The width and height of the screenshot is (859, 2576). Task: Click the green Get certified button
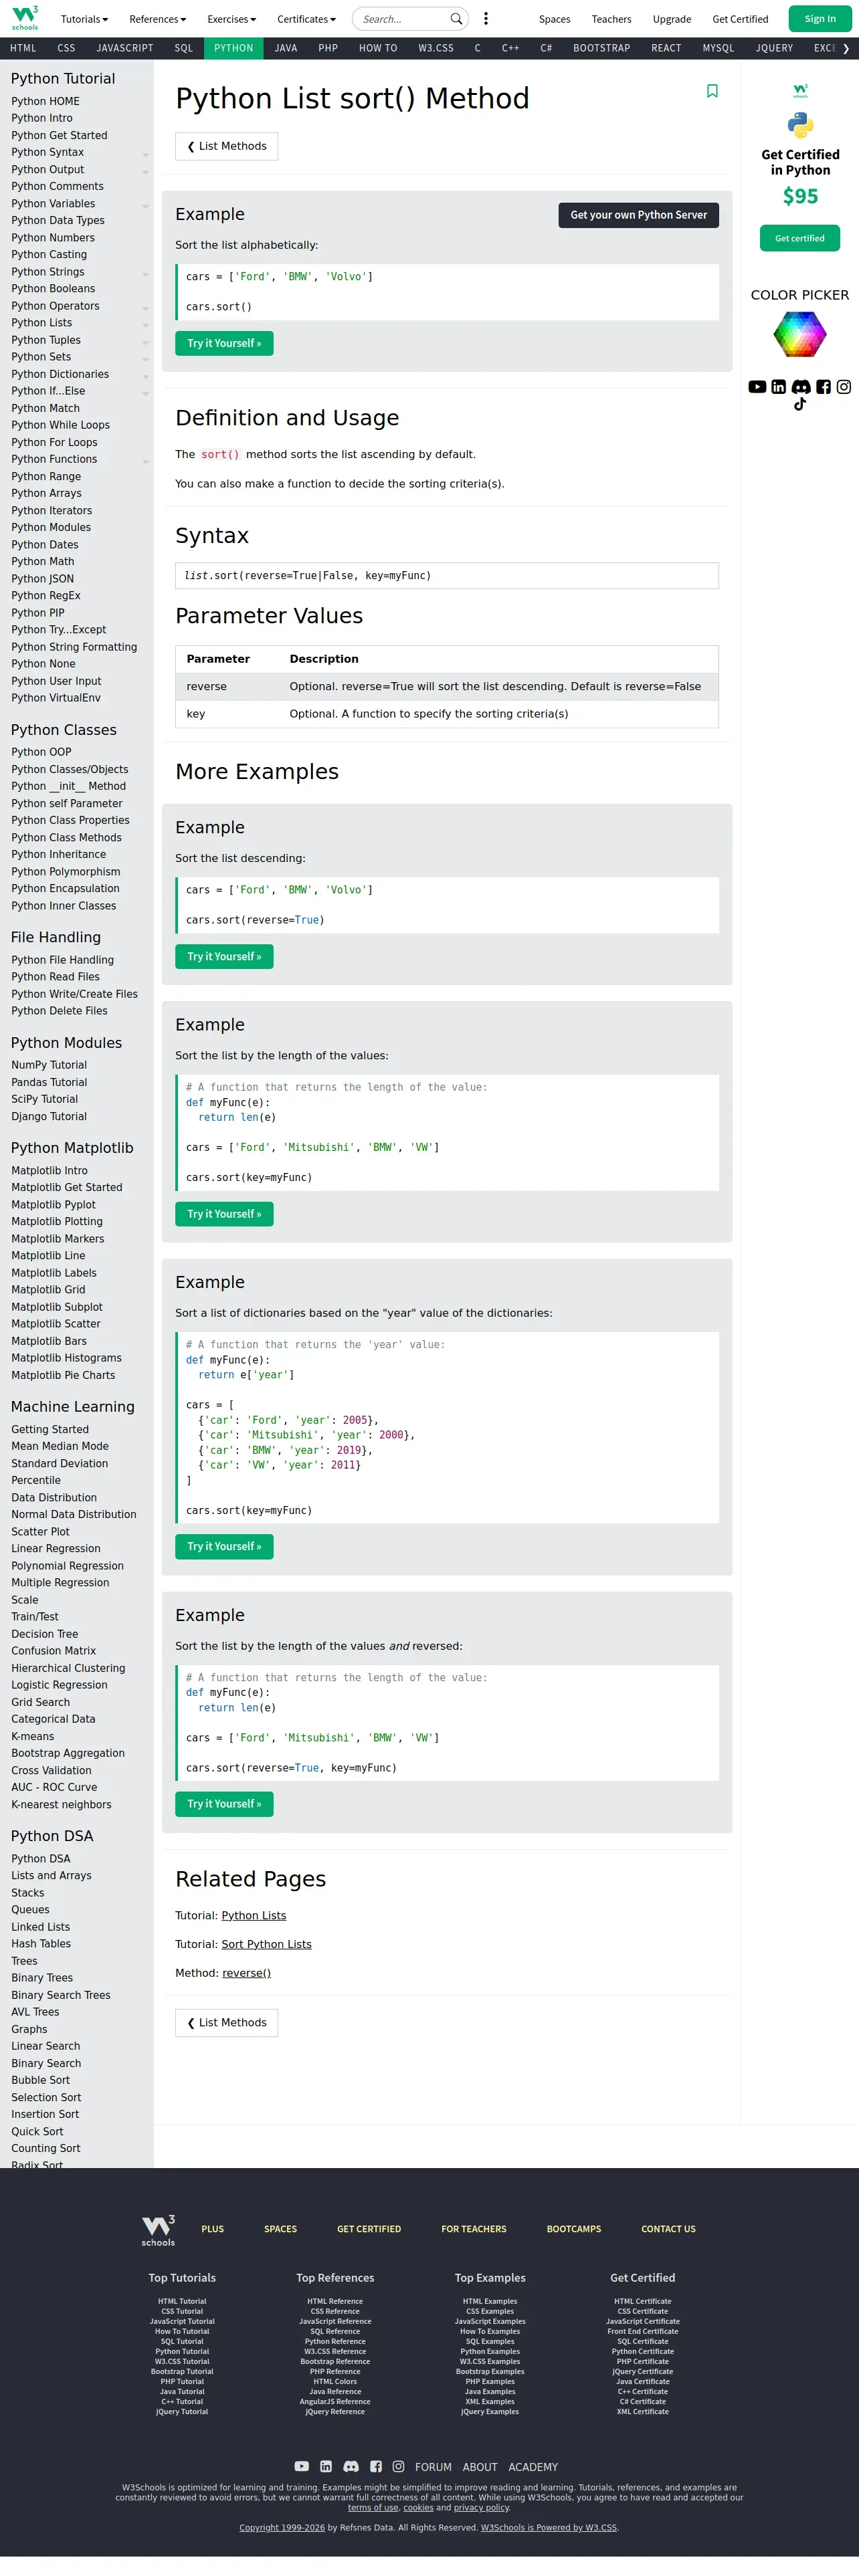800,238
